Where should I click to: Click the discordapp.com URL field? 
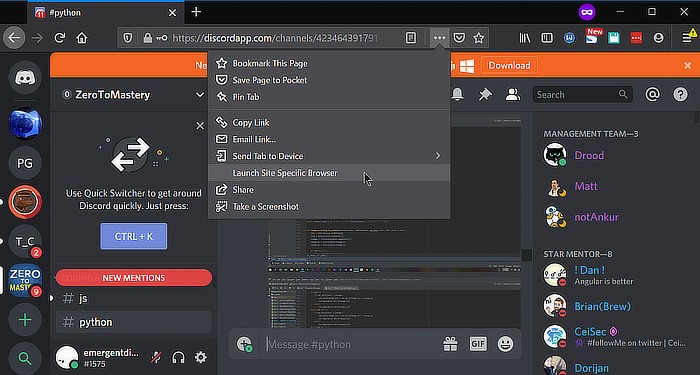click(276, 38)
